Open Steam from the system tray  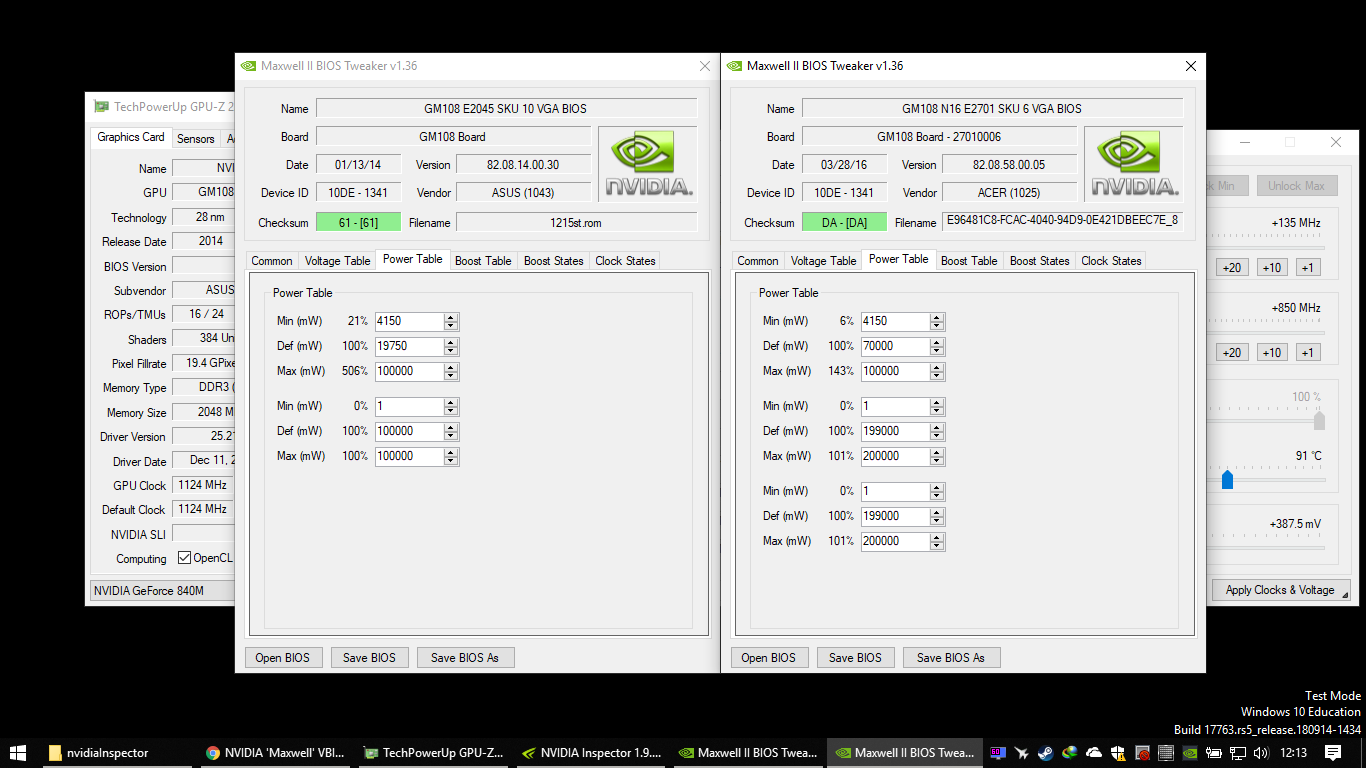point(1046,753)
